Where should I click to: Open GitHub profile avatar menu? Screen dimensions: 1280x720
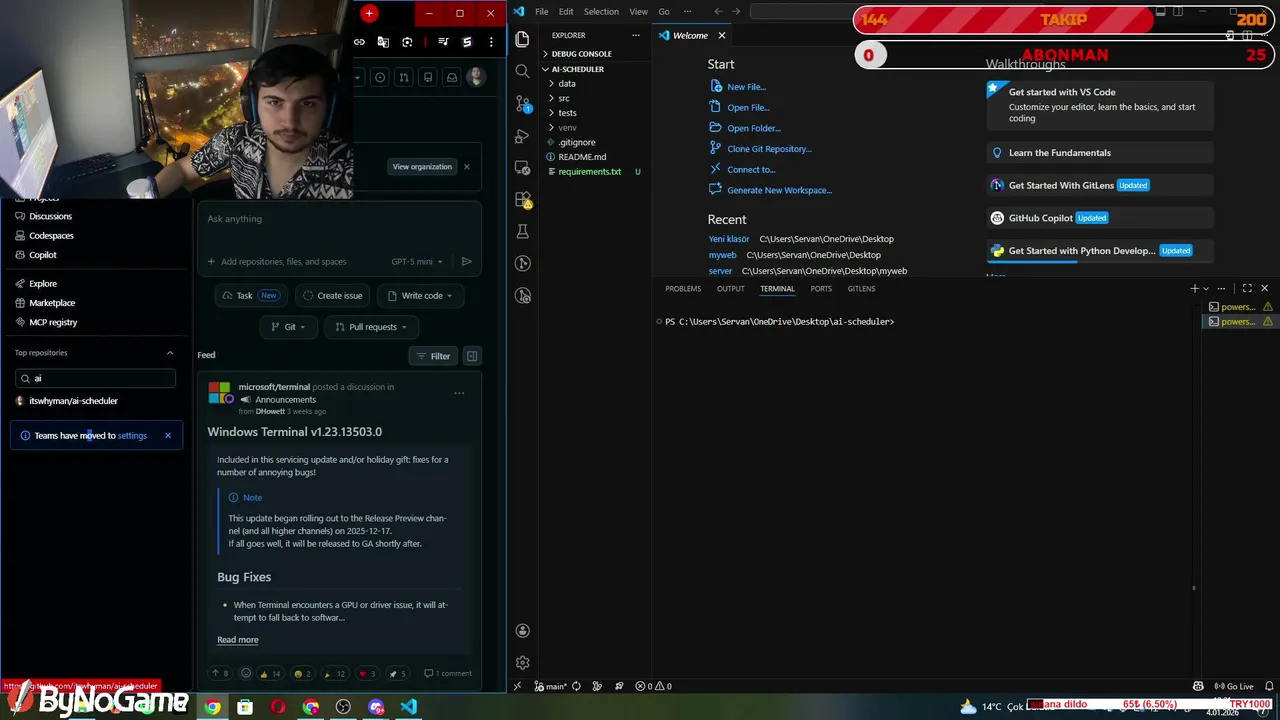pos(476,77)
